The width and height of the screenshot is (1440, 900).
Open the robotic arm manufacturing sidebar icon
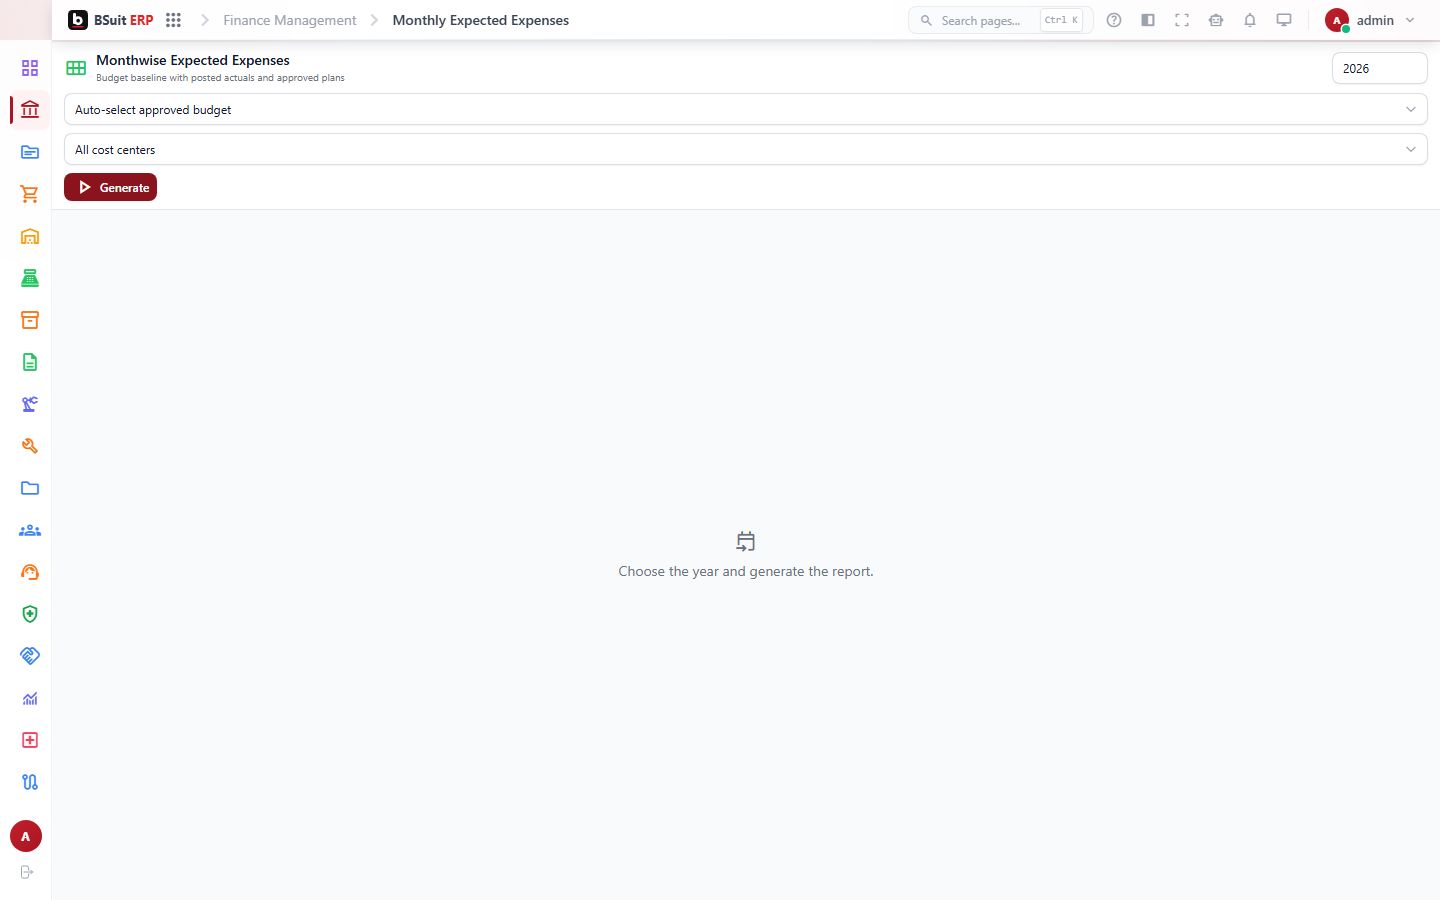point(30,404)
